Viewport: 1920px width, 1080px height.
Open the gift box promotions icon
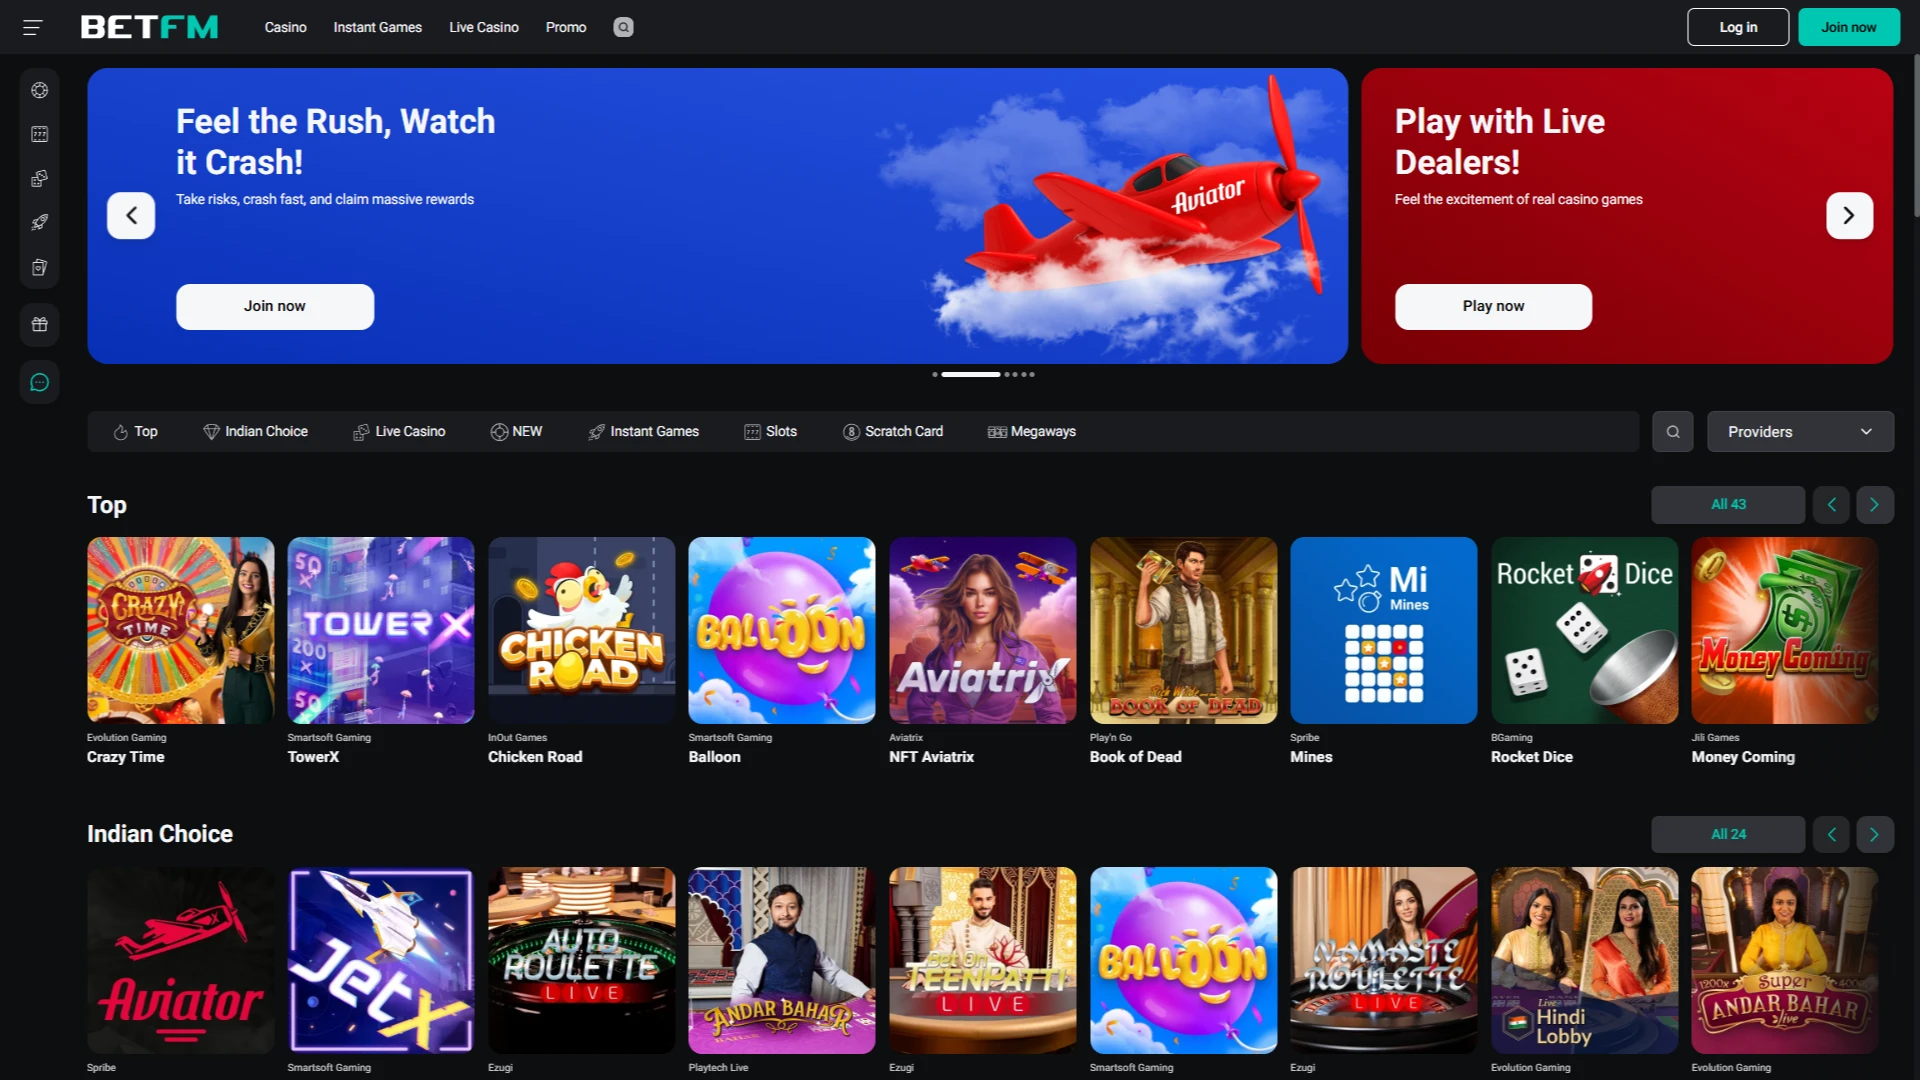(x=40, y=324)
